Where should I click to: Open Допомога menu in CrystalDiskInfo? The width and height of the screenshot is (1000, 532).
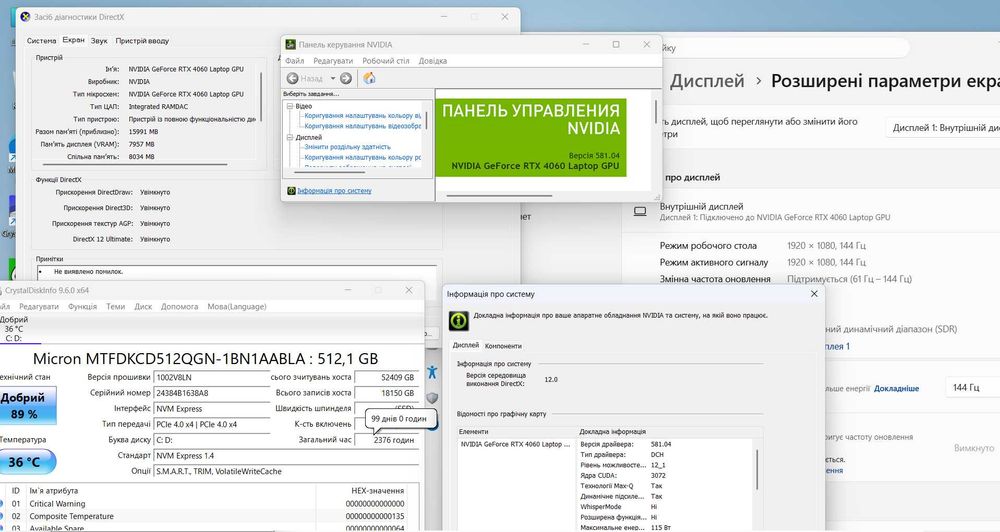click(x=179, y=307)
